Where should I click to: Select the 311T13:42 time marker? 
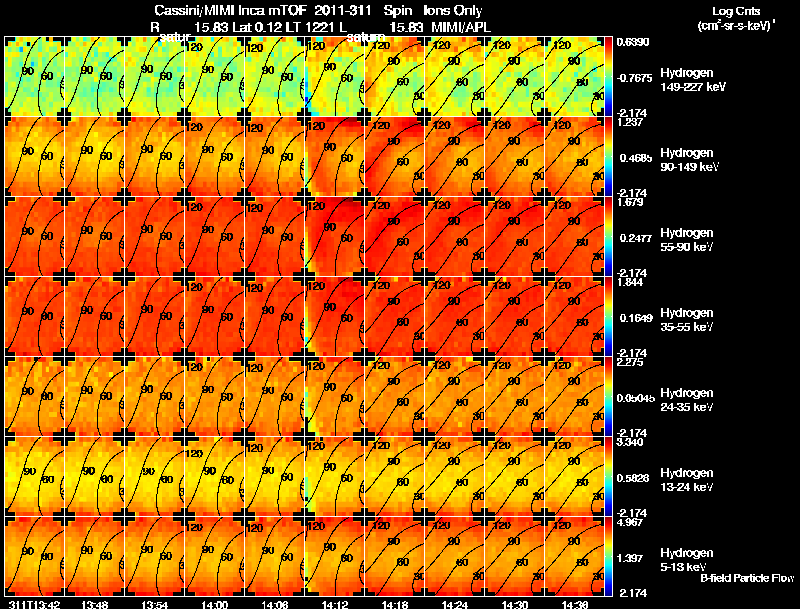tap(34, 604)
